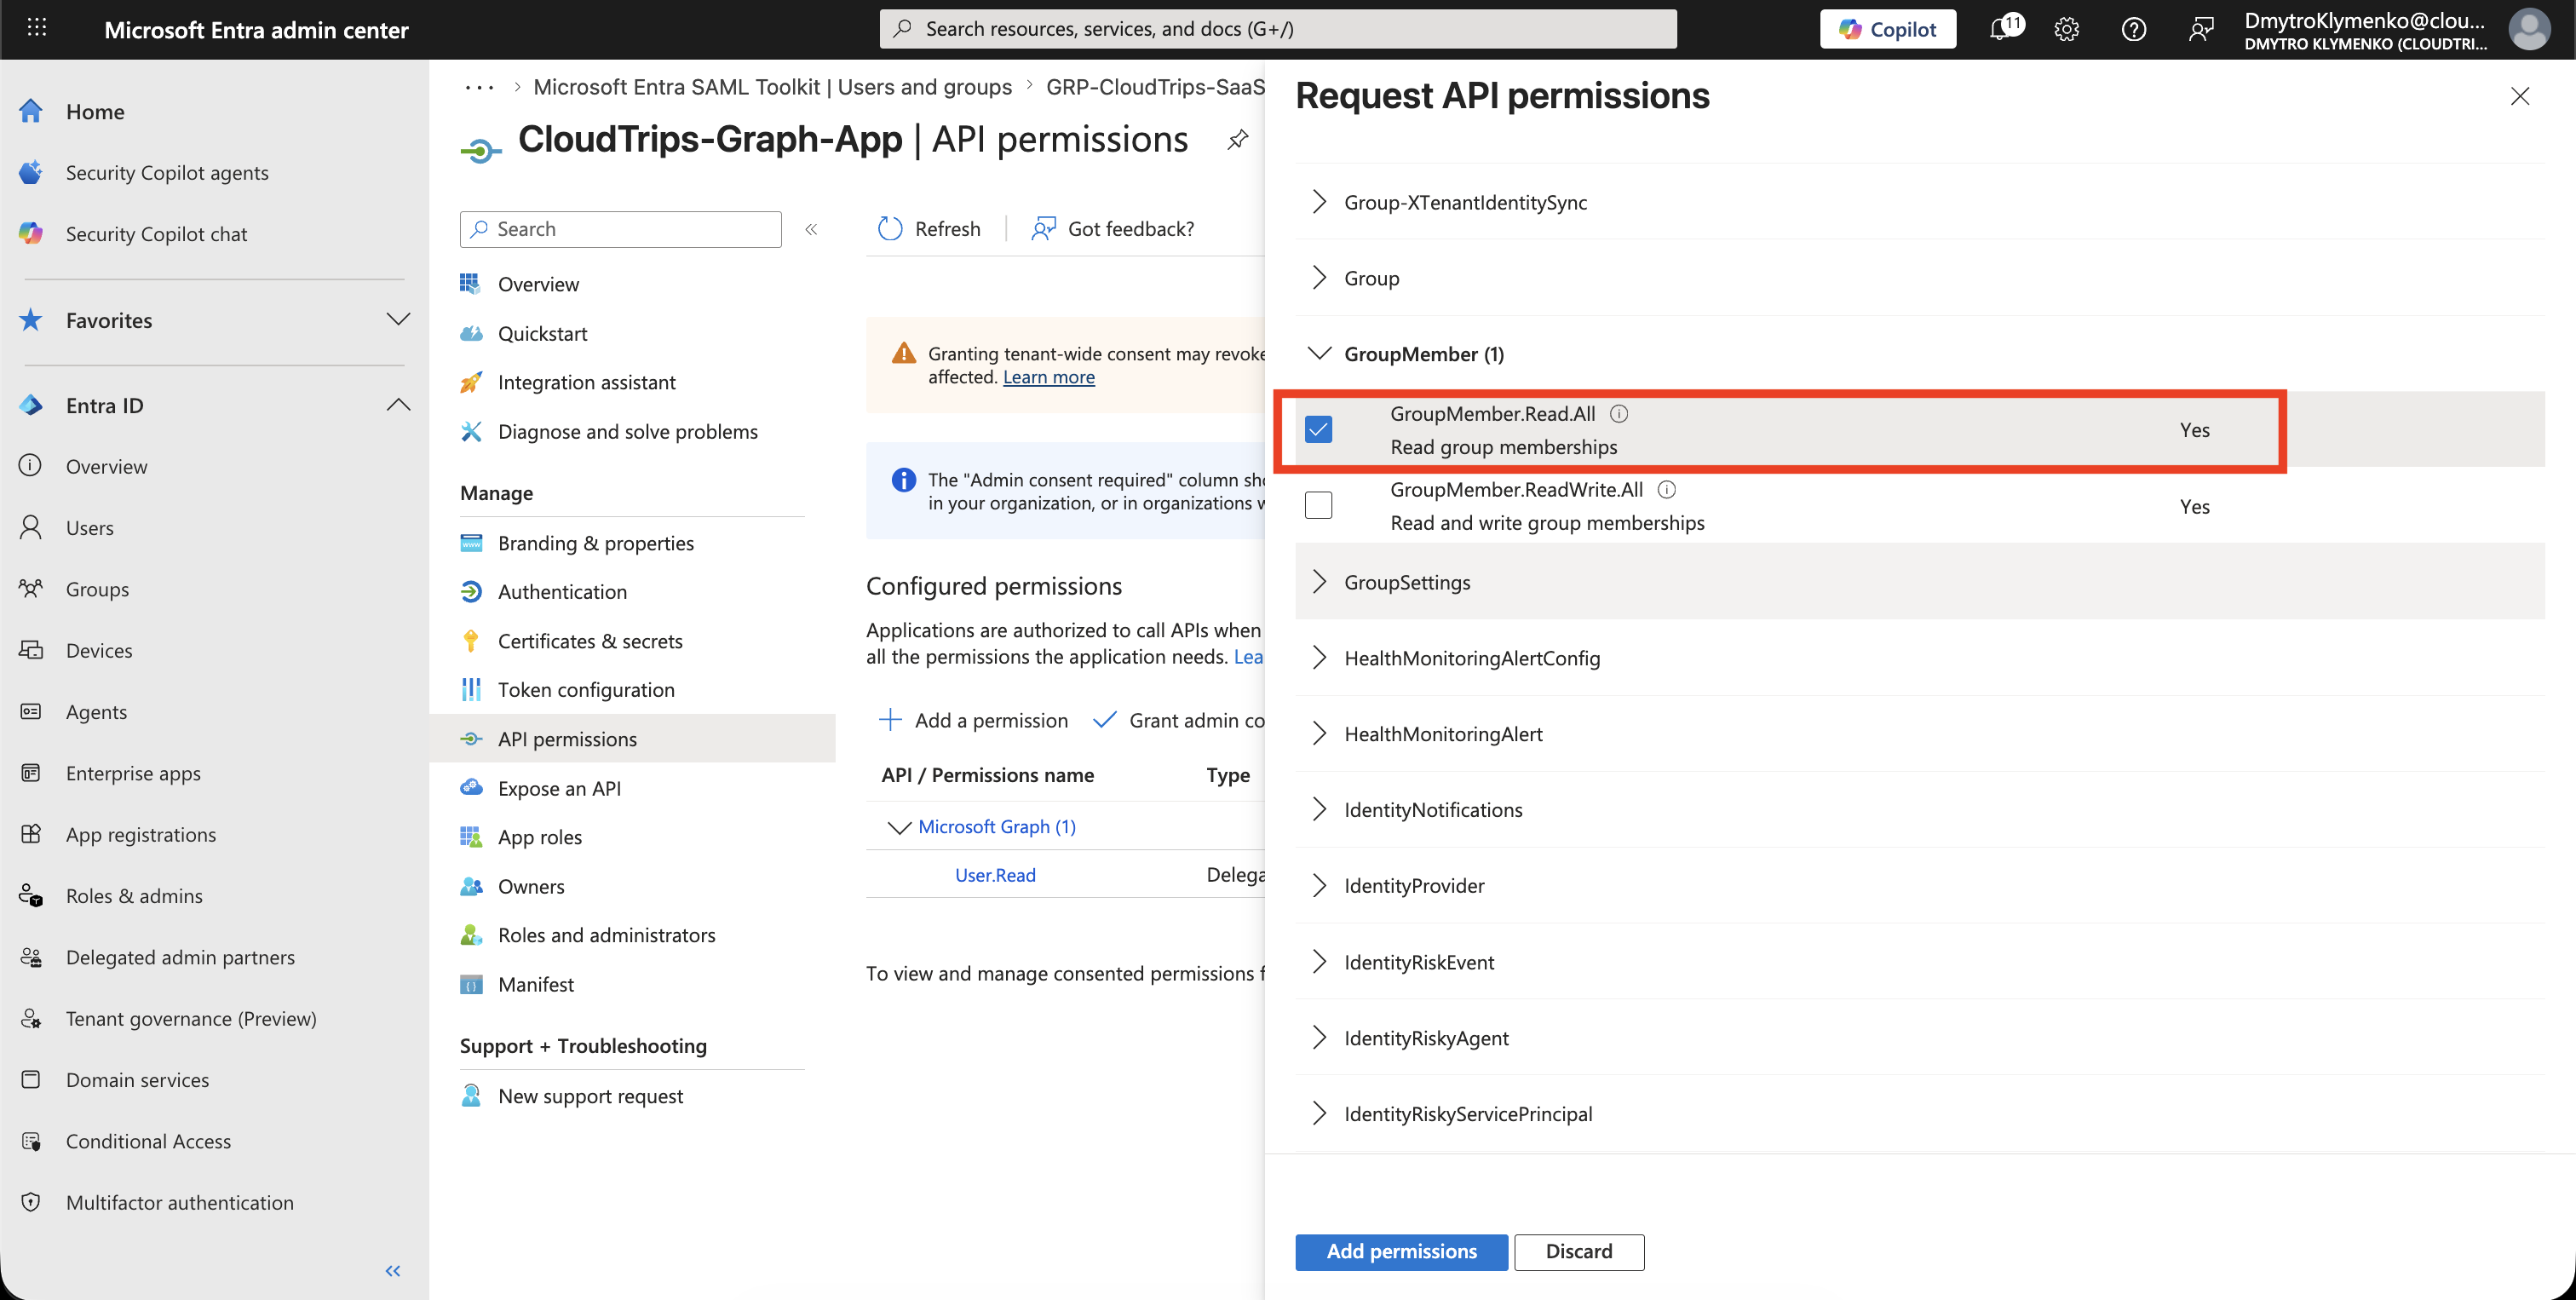Open Owners page of the app
The image size is (2576, 1300).
531,886
